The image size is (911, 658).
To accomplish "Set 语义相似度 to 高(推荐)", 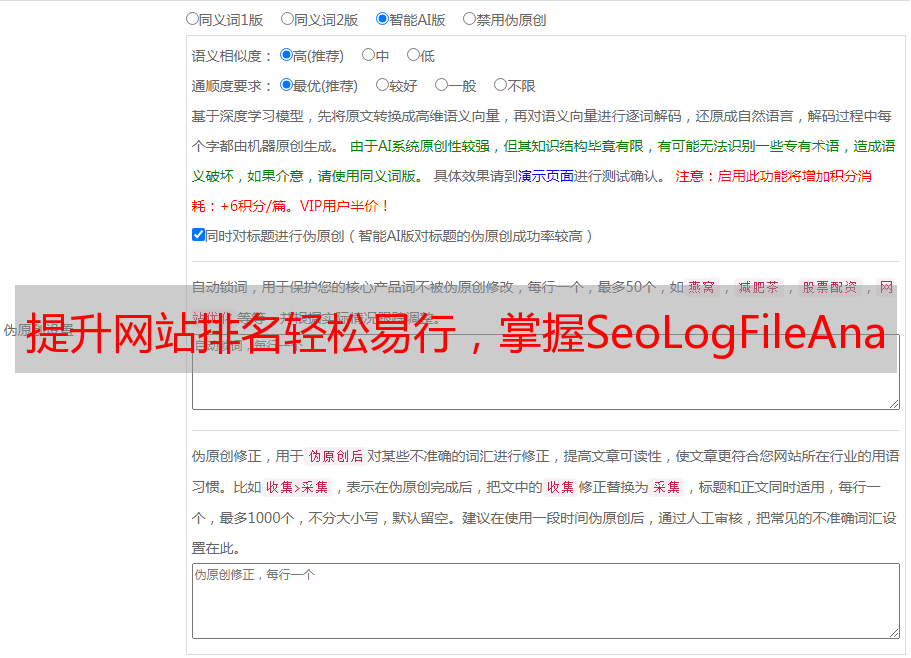I will [286, 55].
